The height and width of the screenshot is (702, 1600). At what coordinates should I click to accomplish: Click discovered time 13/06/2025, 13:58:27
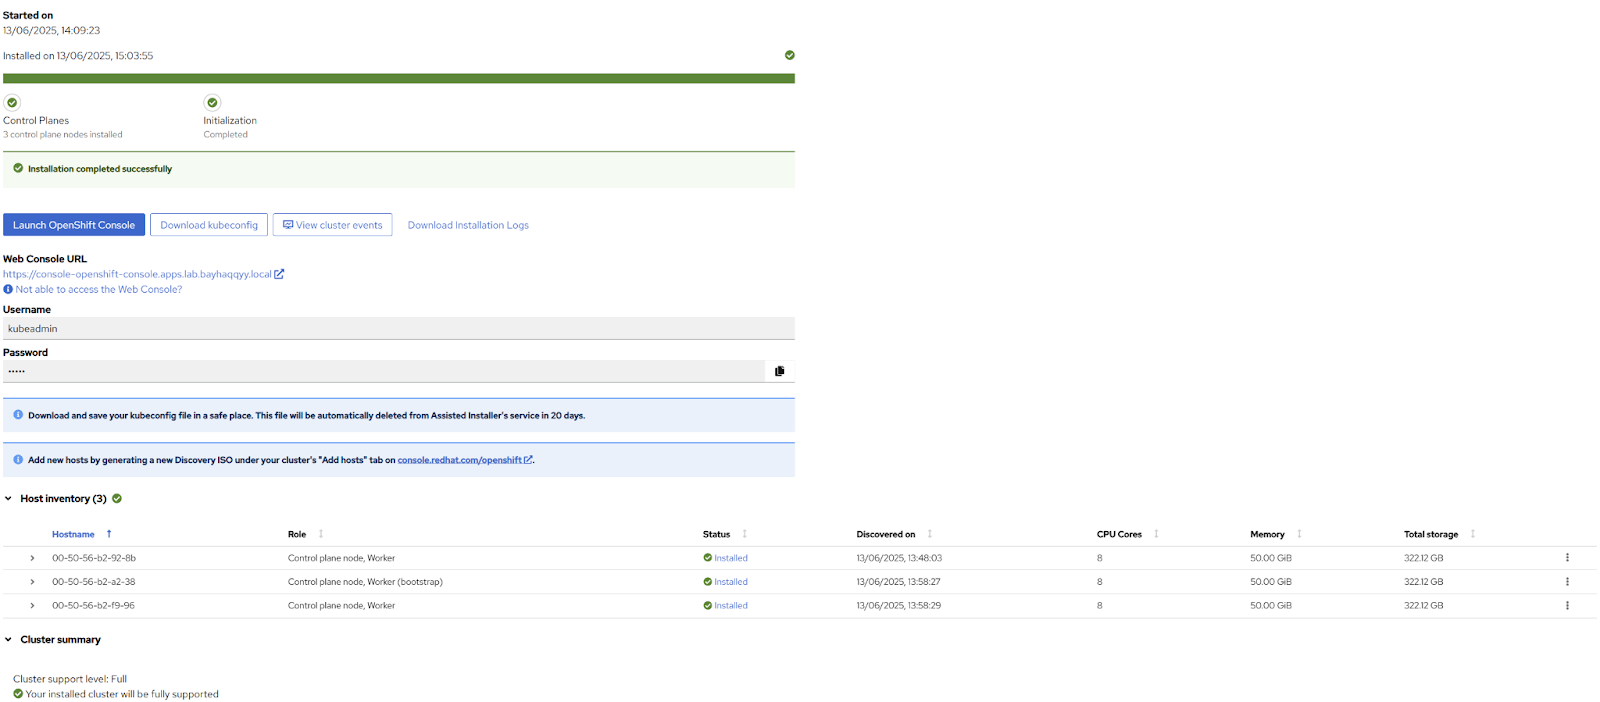click(899, 582)
